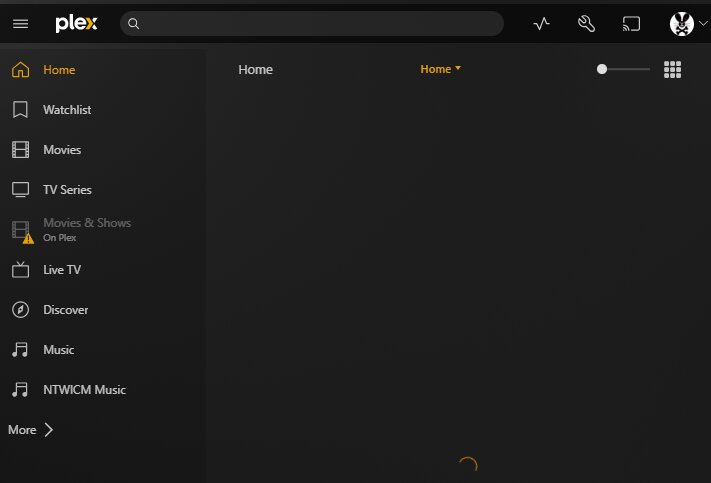This screenshot has width=711, height=483.
Task: Open the NTWICM Music library
Action: tap(84, 390)
